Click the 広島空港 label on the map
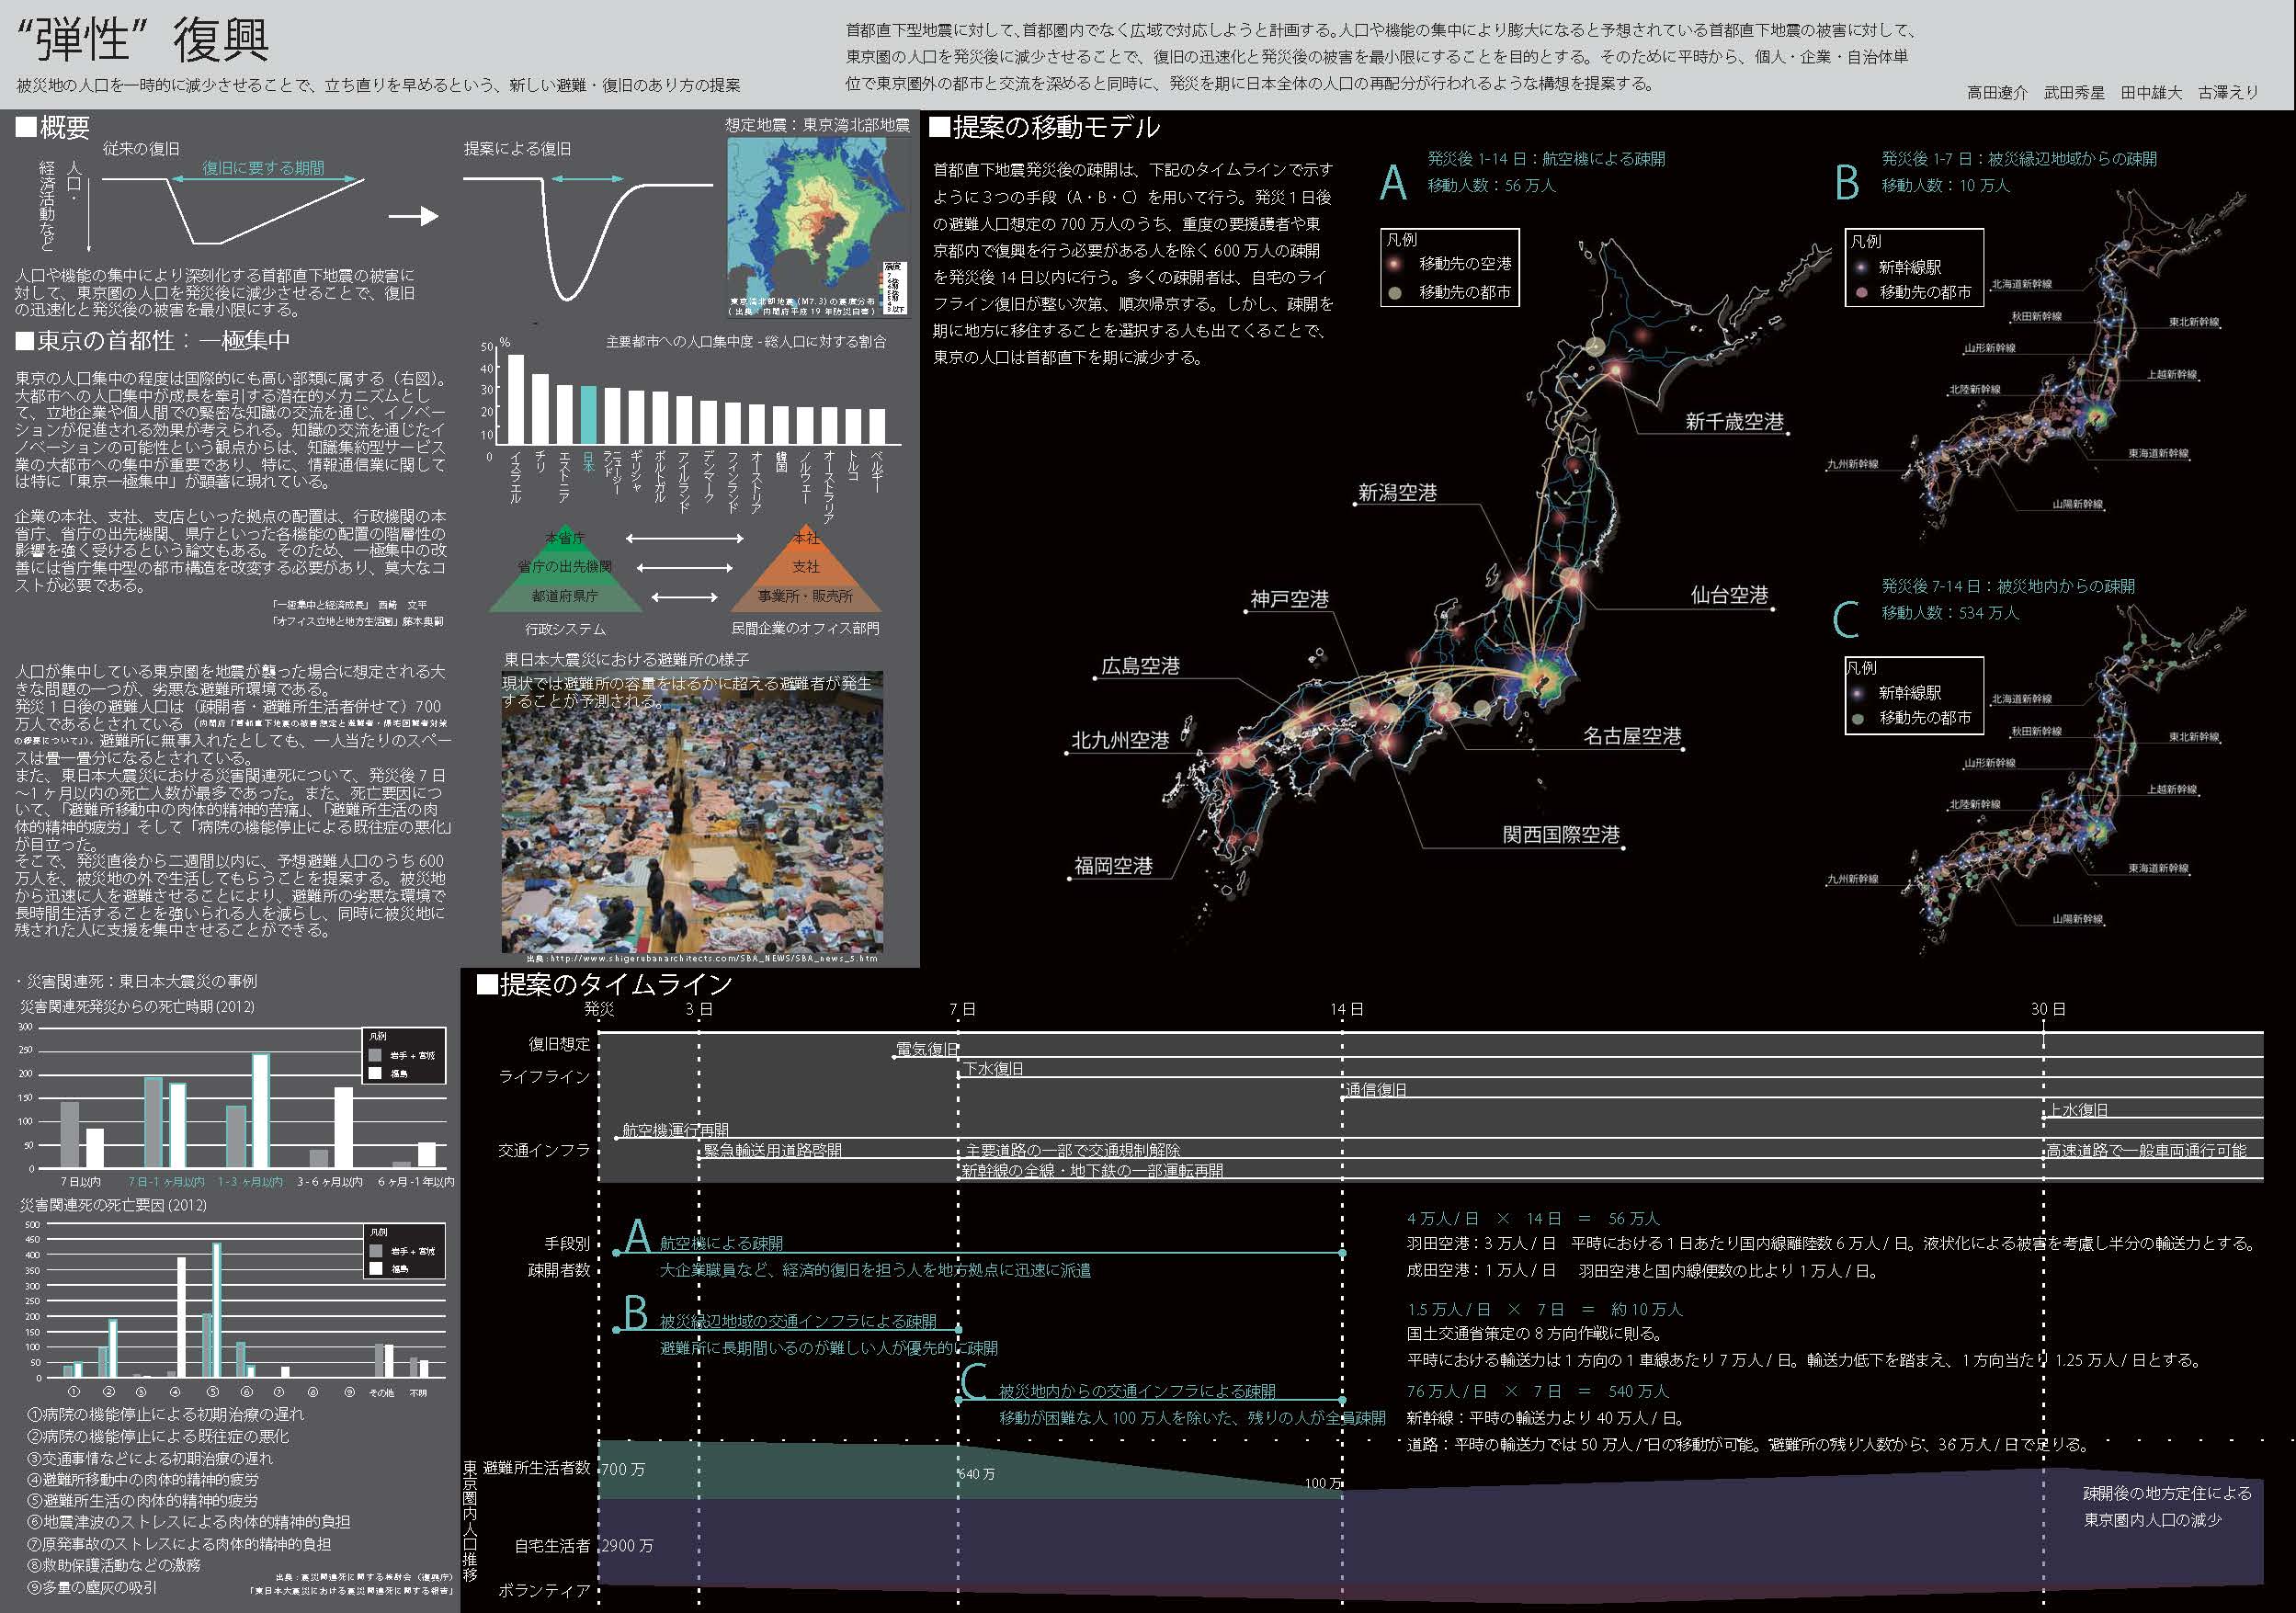The image size is (2296, 1613). [1141, 666]
